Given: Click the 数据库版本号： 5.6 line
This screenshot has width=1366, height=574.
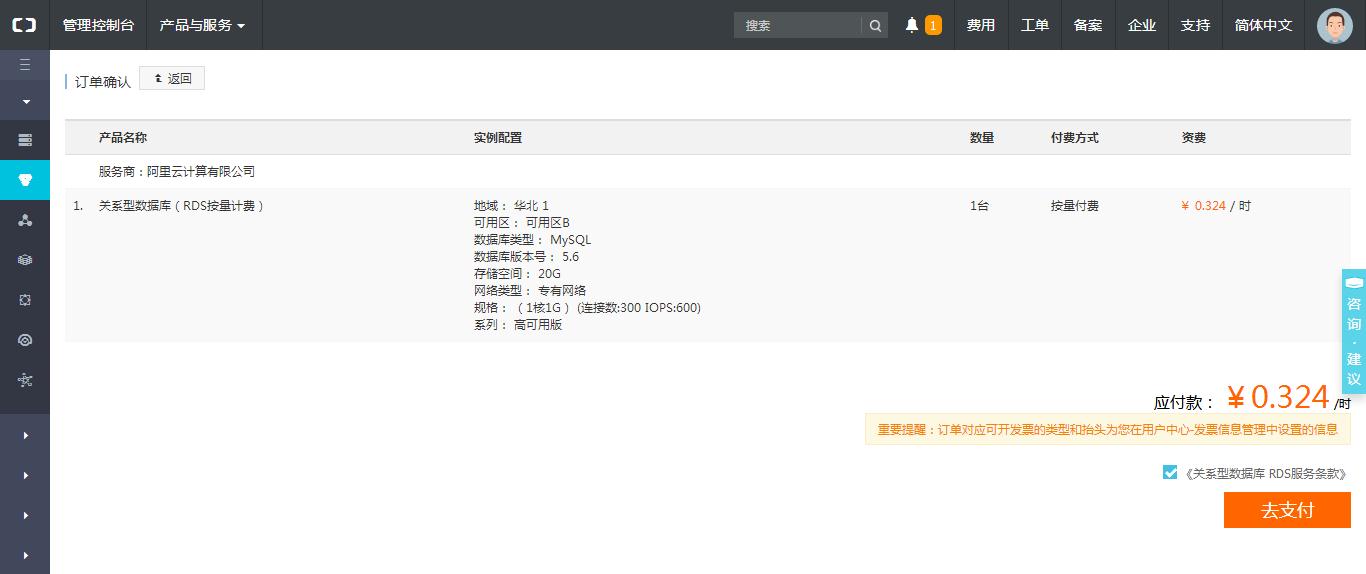Looking at the screenshot, I should point(526,257).
